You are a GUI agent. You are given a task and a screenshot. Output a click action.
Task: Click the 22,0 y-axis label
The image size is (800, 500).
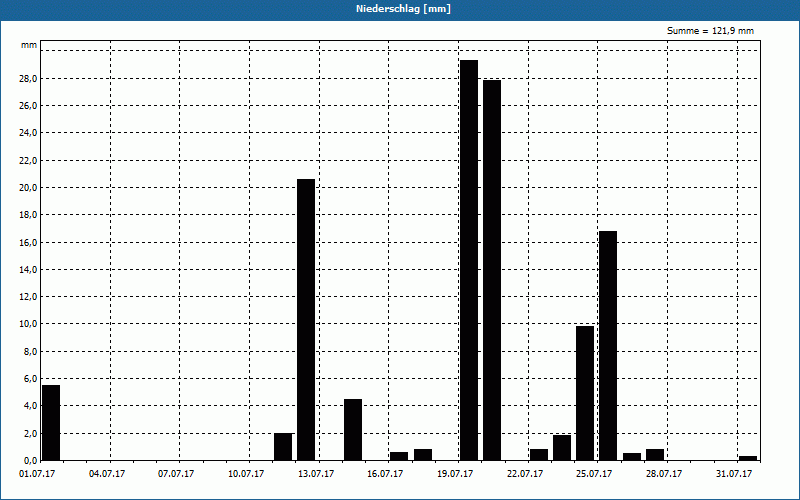point(28,161)
